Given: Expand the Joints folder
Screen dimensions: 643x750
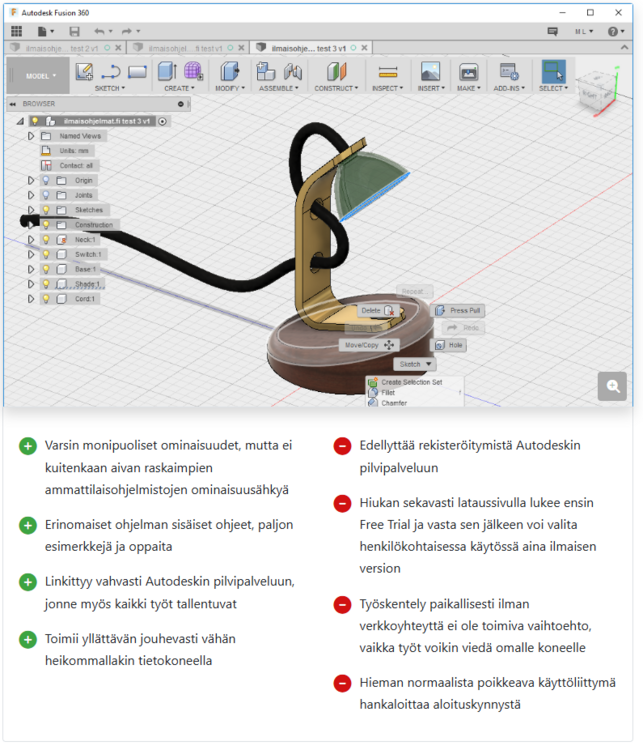Looking at the screenshot, I should (31, 195).
